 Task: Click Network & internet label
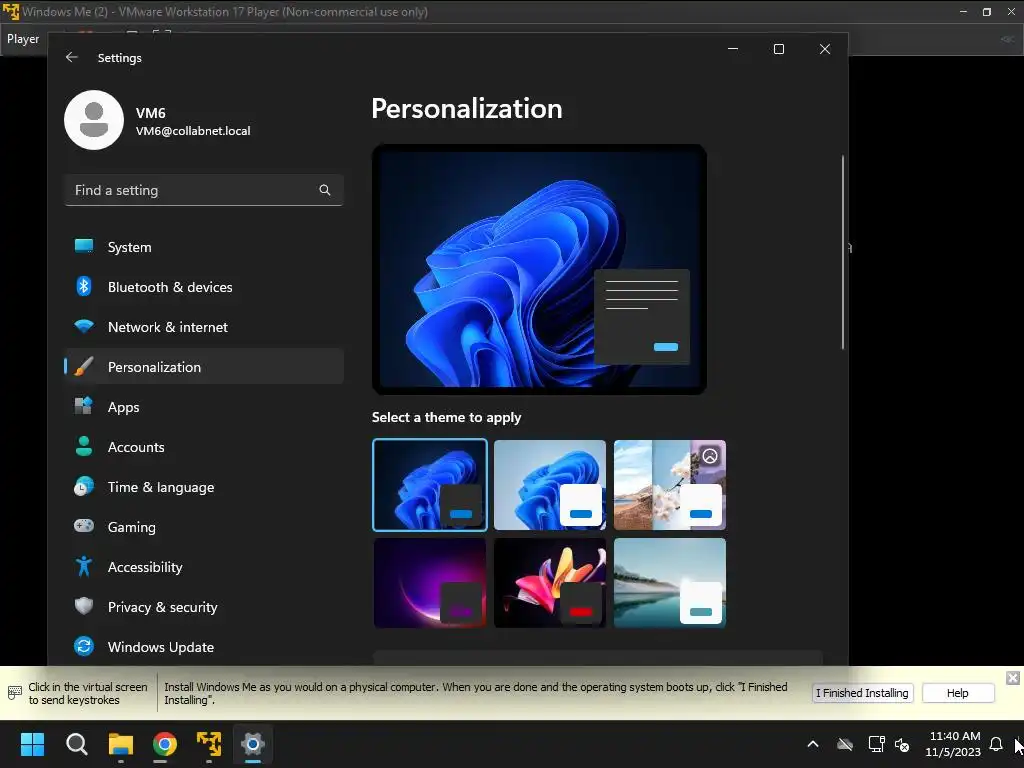[168, 327]
